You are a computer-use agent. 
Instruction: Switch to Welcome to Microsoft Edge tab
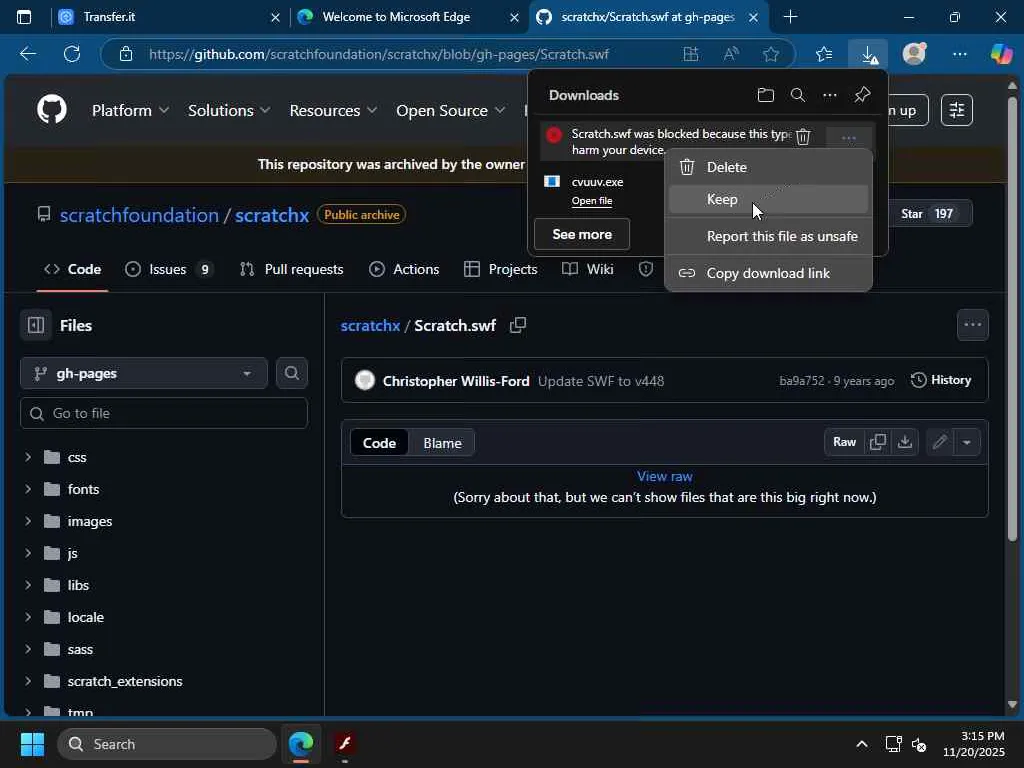coord(408,17)
